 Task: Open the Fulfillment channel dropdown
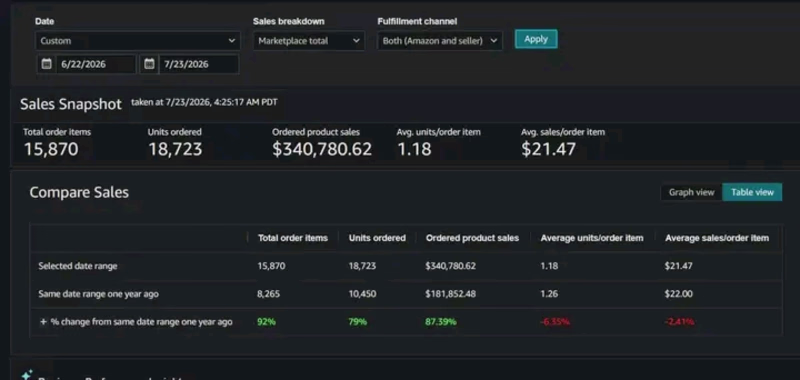pyautogui.click(x=440, y=41)
